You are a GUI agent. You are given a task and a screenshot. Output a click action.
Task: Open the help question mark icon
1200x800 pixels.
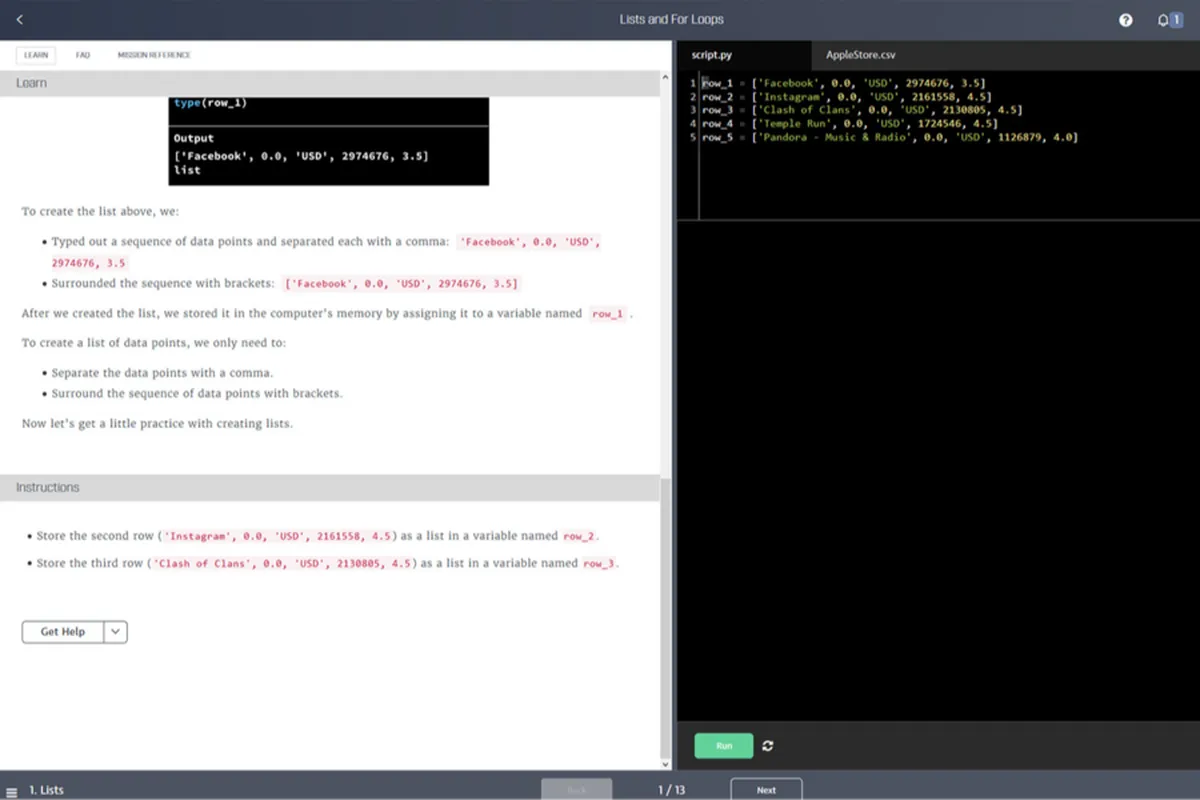pos(1126,20)
